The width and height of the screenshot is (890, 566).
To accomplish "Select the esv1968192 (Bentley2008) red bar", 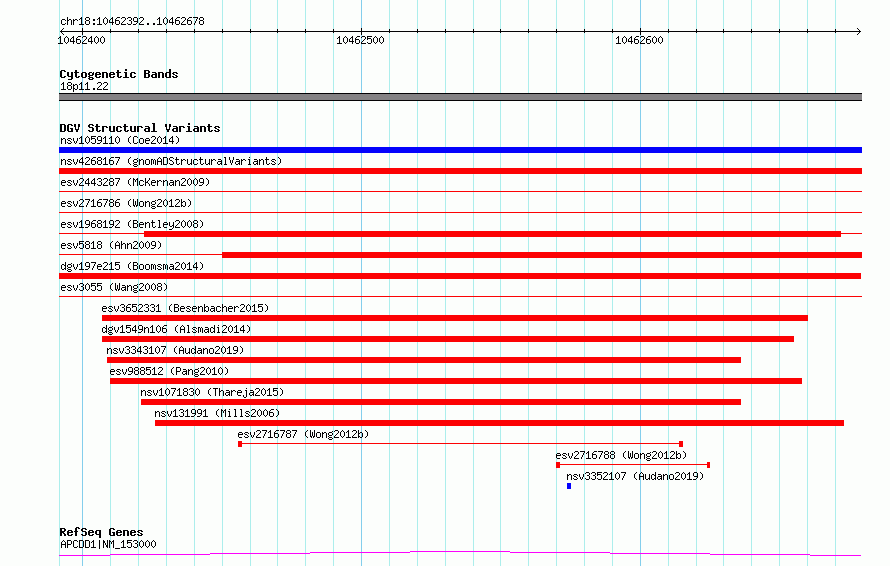I will (x=492, y=234).
